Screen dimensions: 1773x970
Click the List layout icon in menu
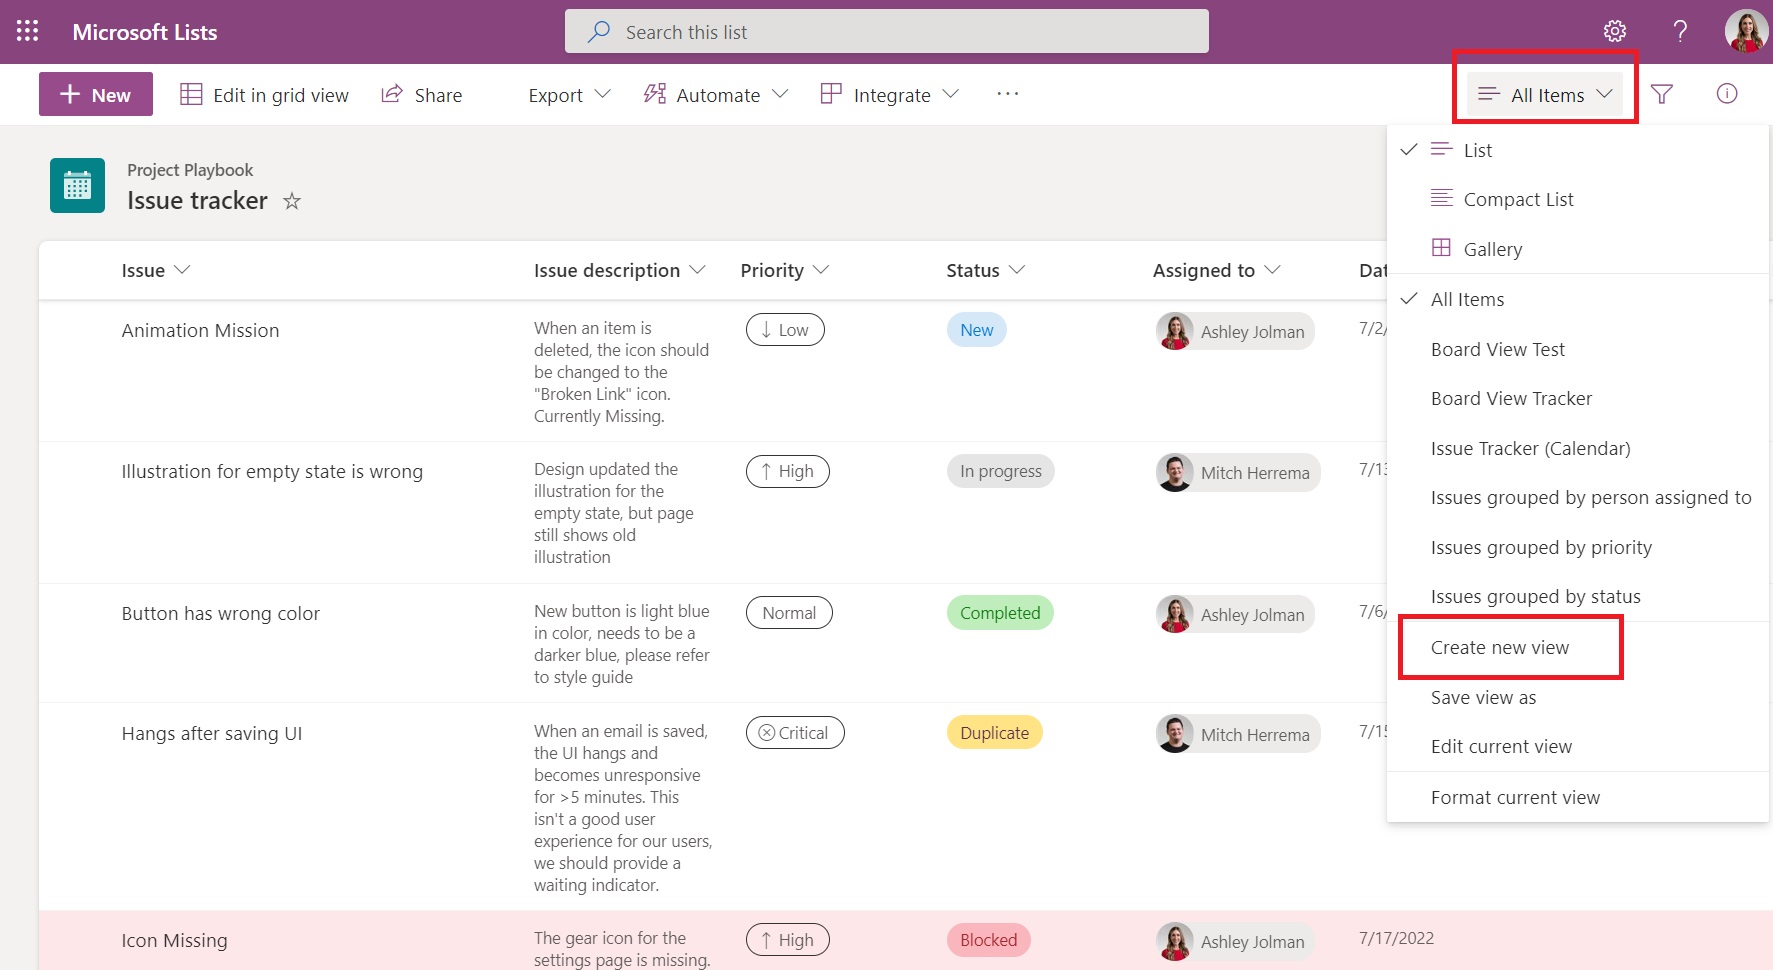click(1441, 149)
